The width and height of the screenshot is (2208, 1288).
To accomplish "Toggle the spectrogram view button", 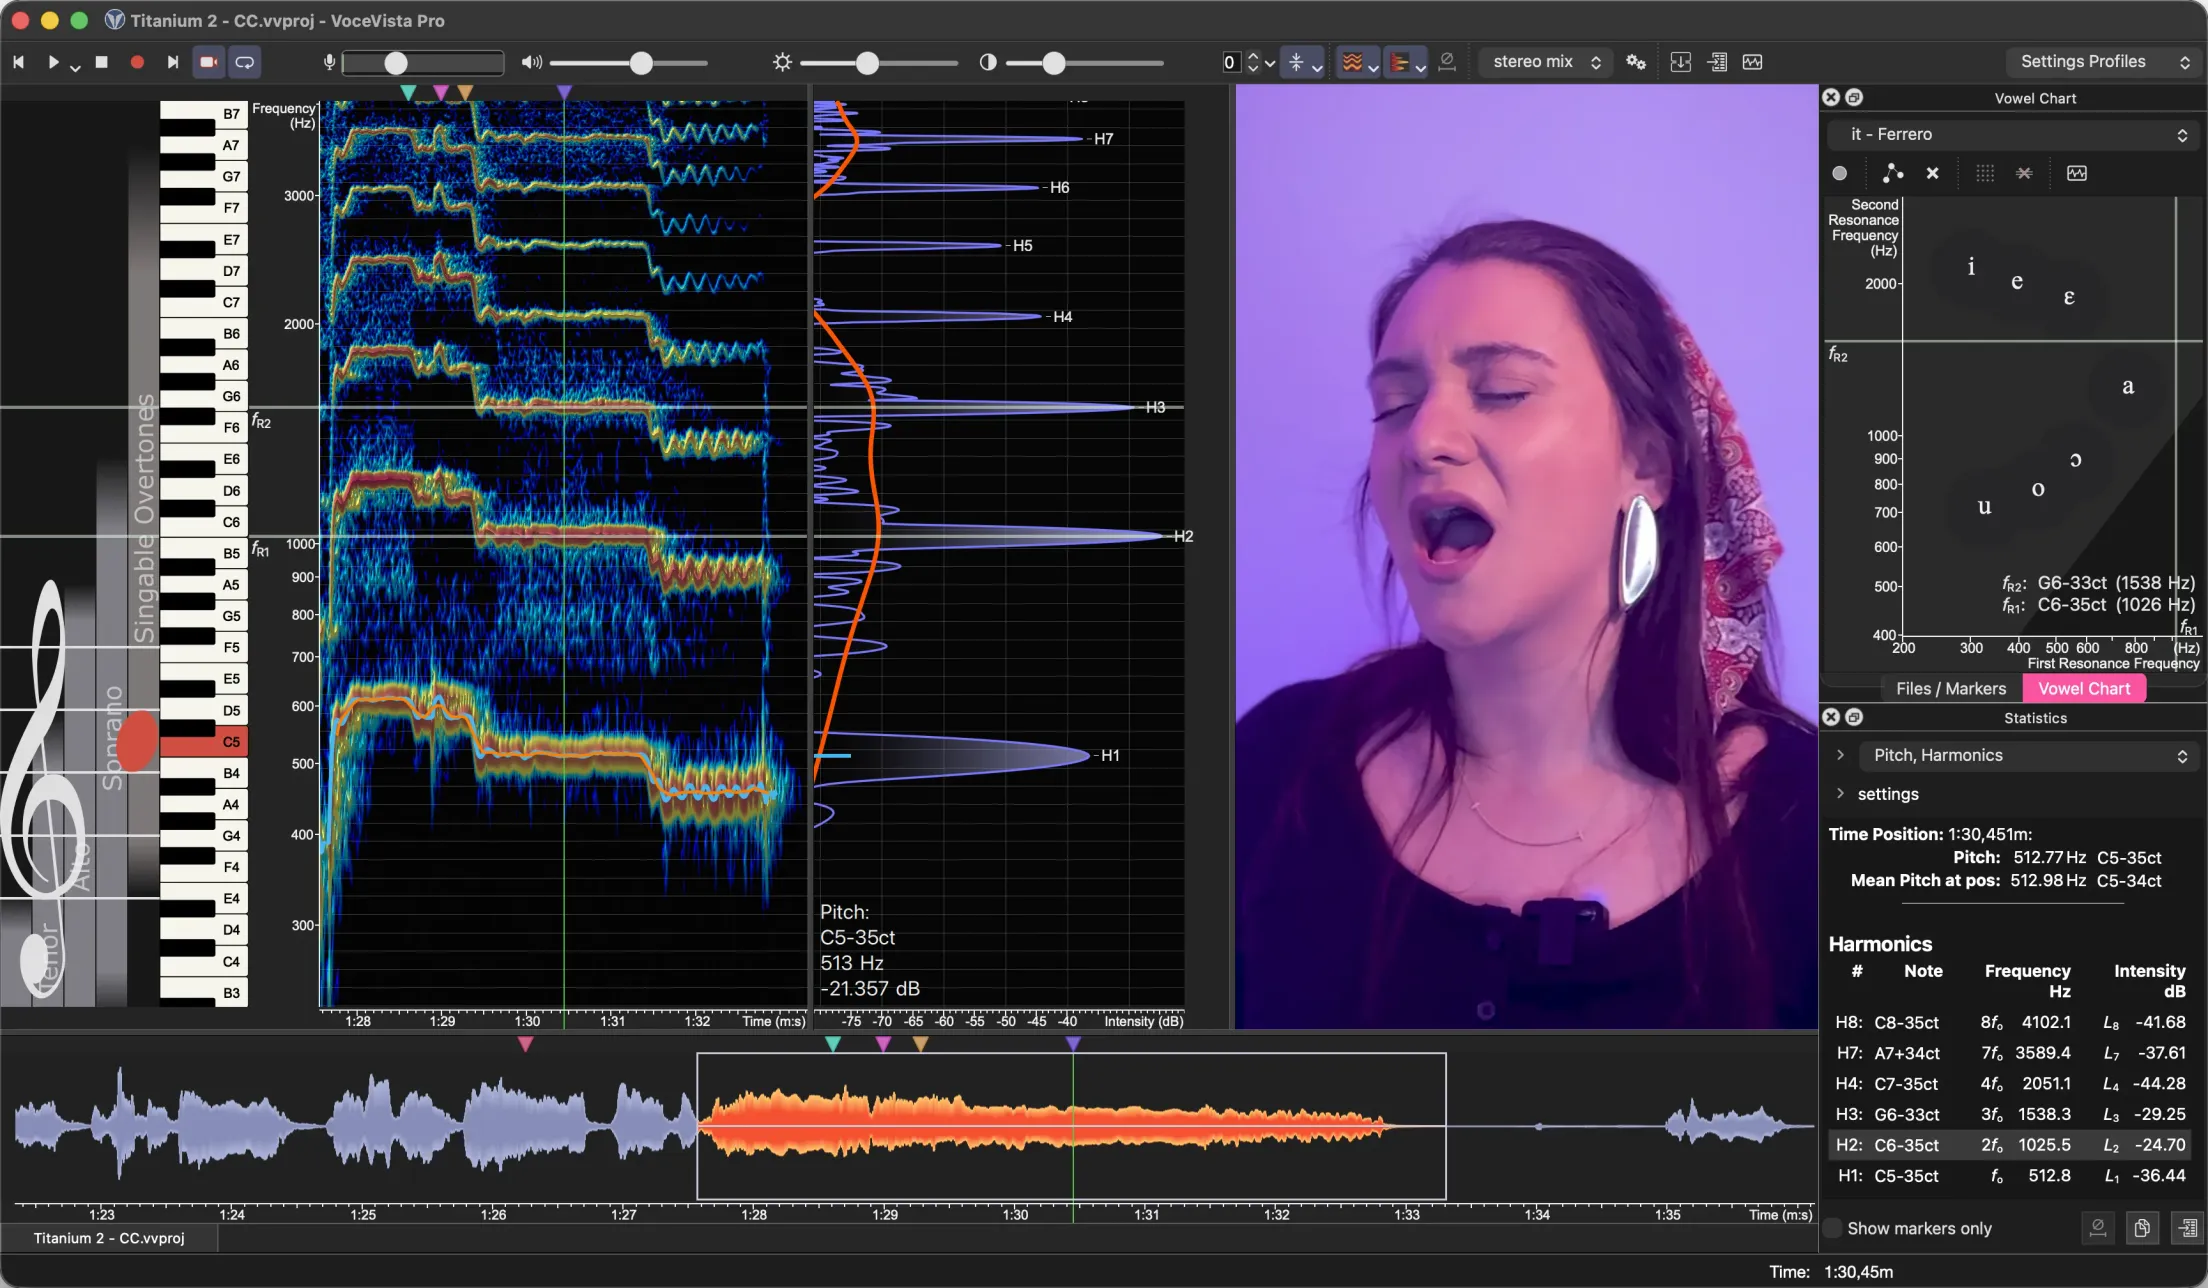I will tap(1352, 62).
